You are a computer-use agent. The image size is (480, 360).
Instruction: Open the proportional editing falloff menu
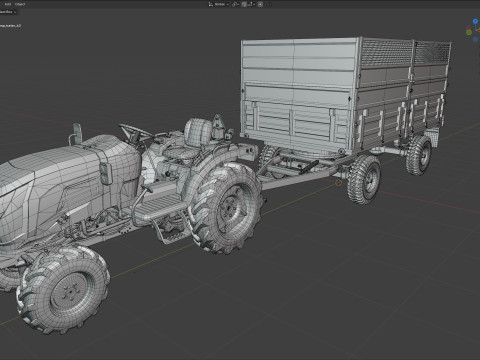click(268, 4)
